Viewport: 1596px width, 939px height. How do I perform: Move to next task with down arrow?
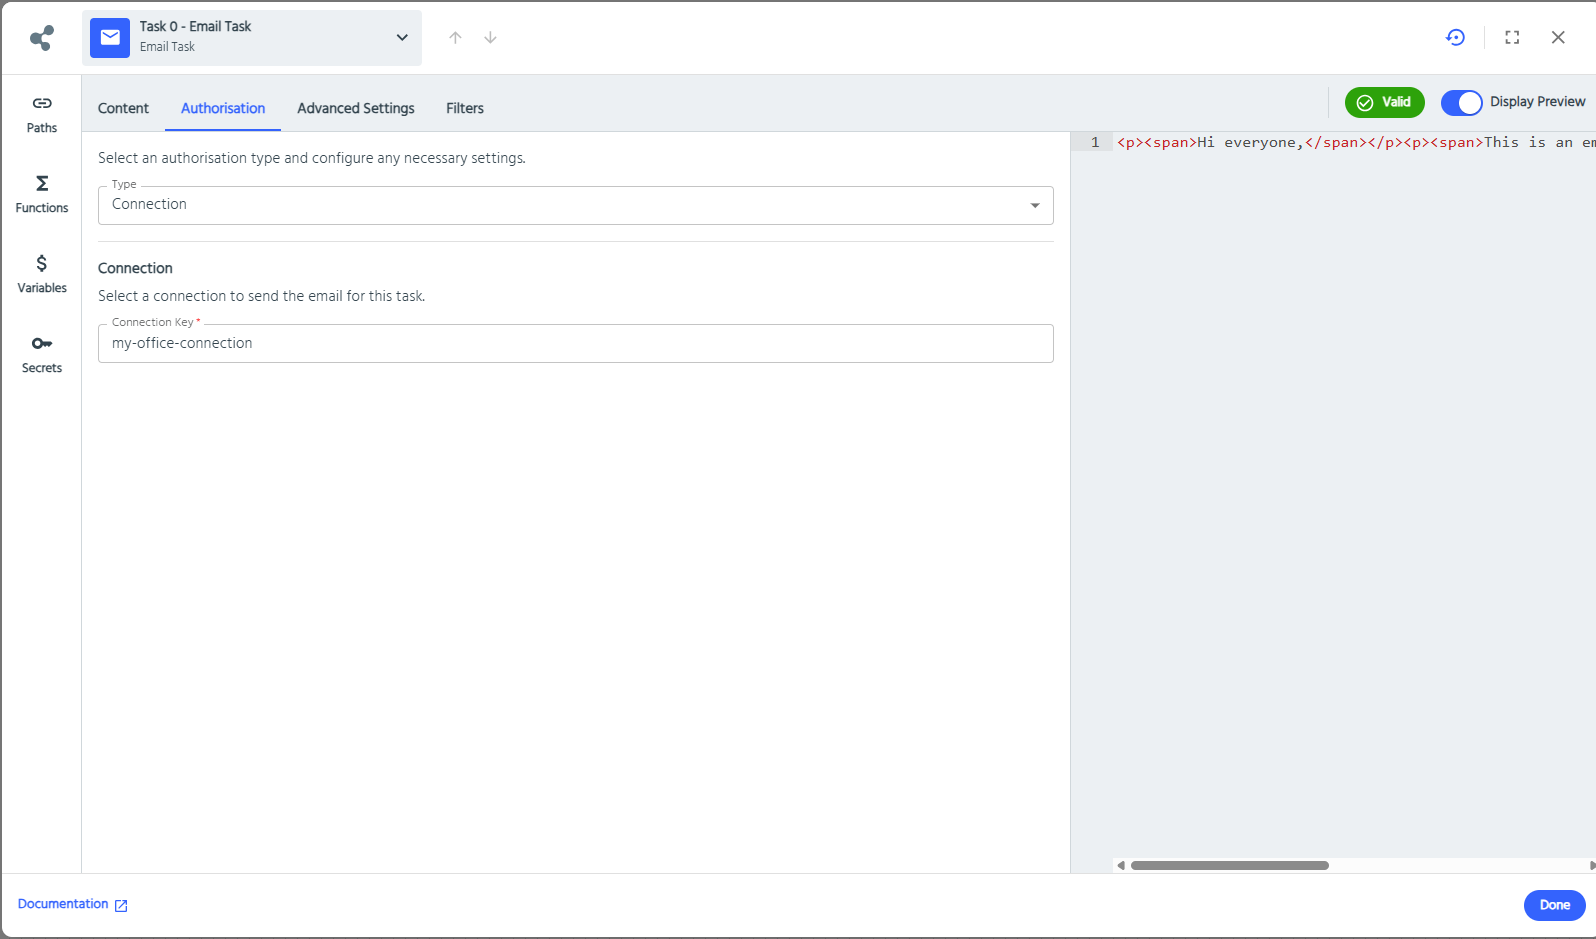coord(490,37)
